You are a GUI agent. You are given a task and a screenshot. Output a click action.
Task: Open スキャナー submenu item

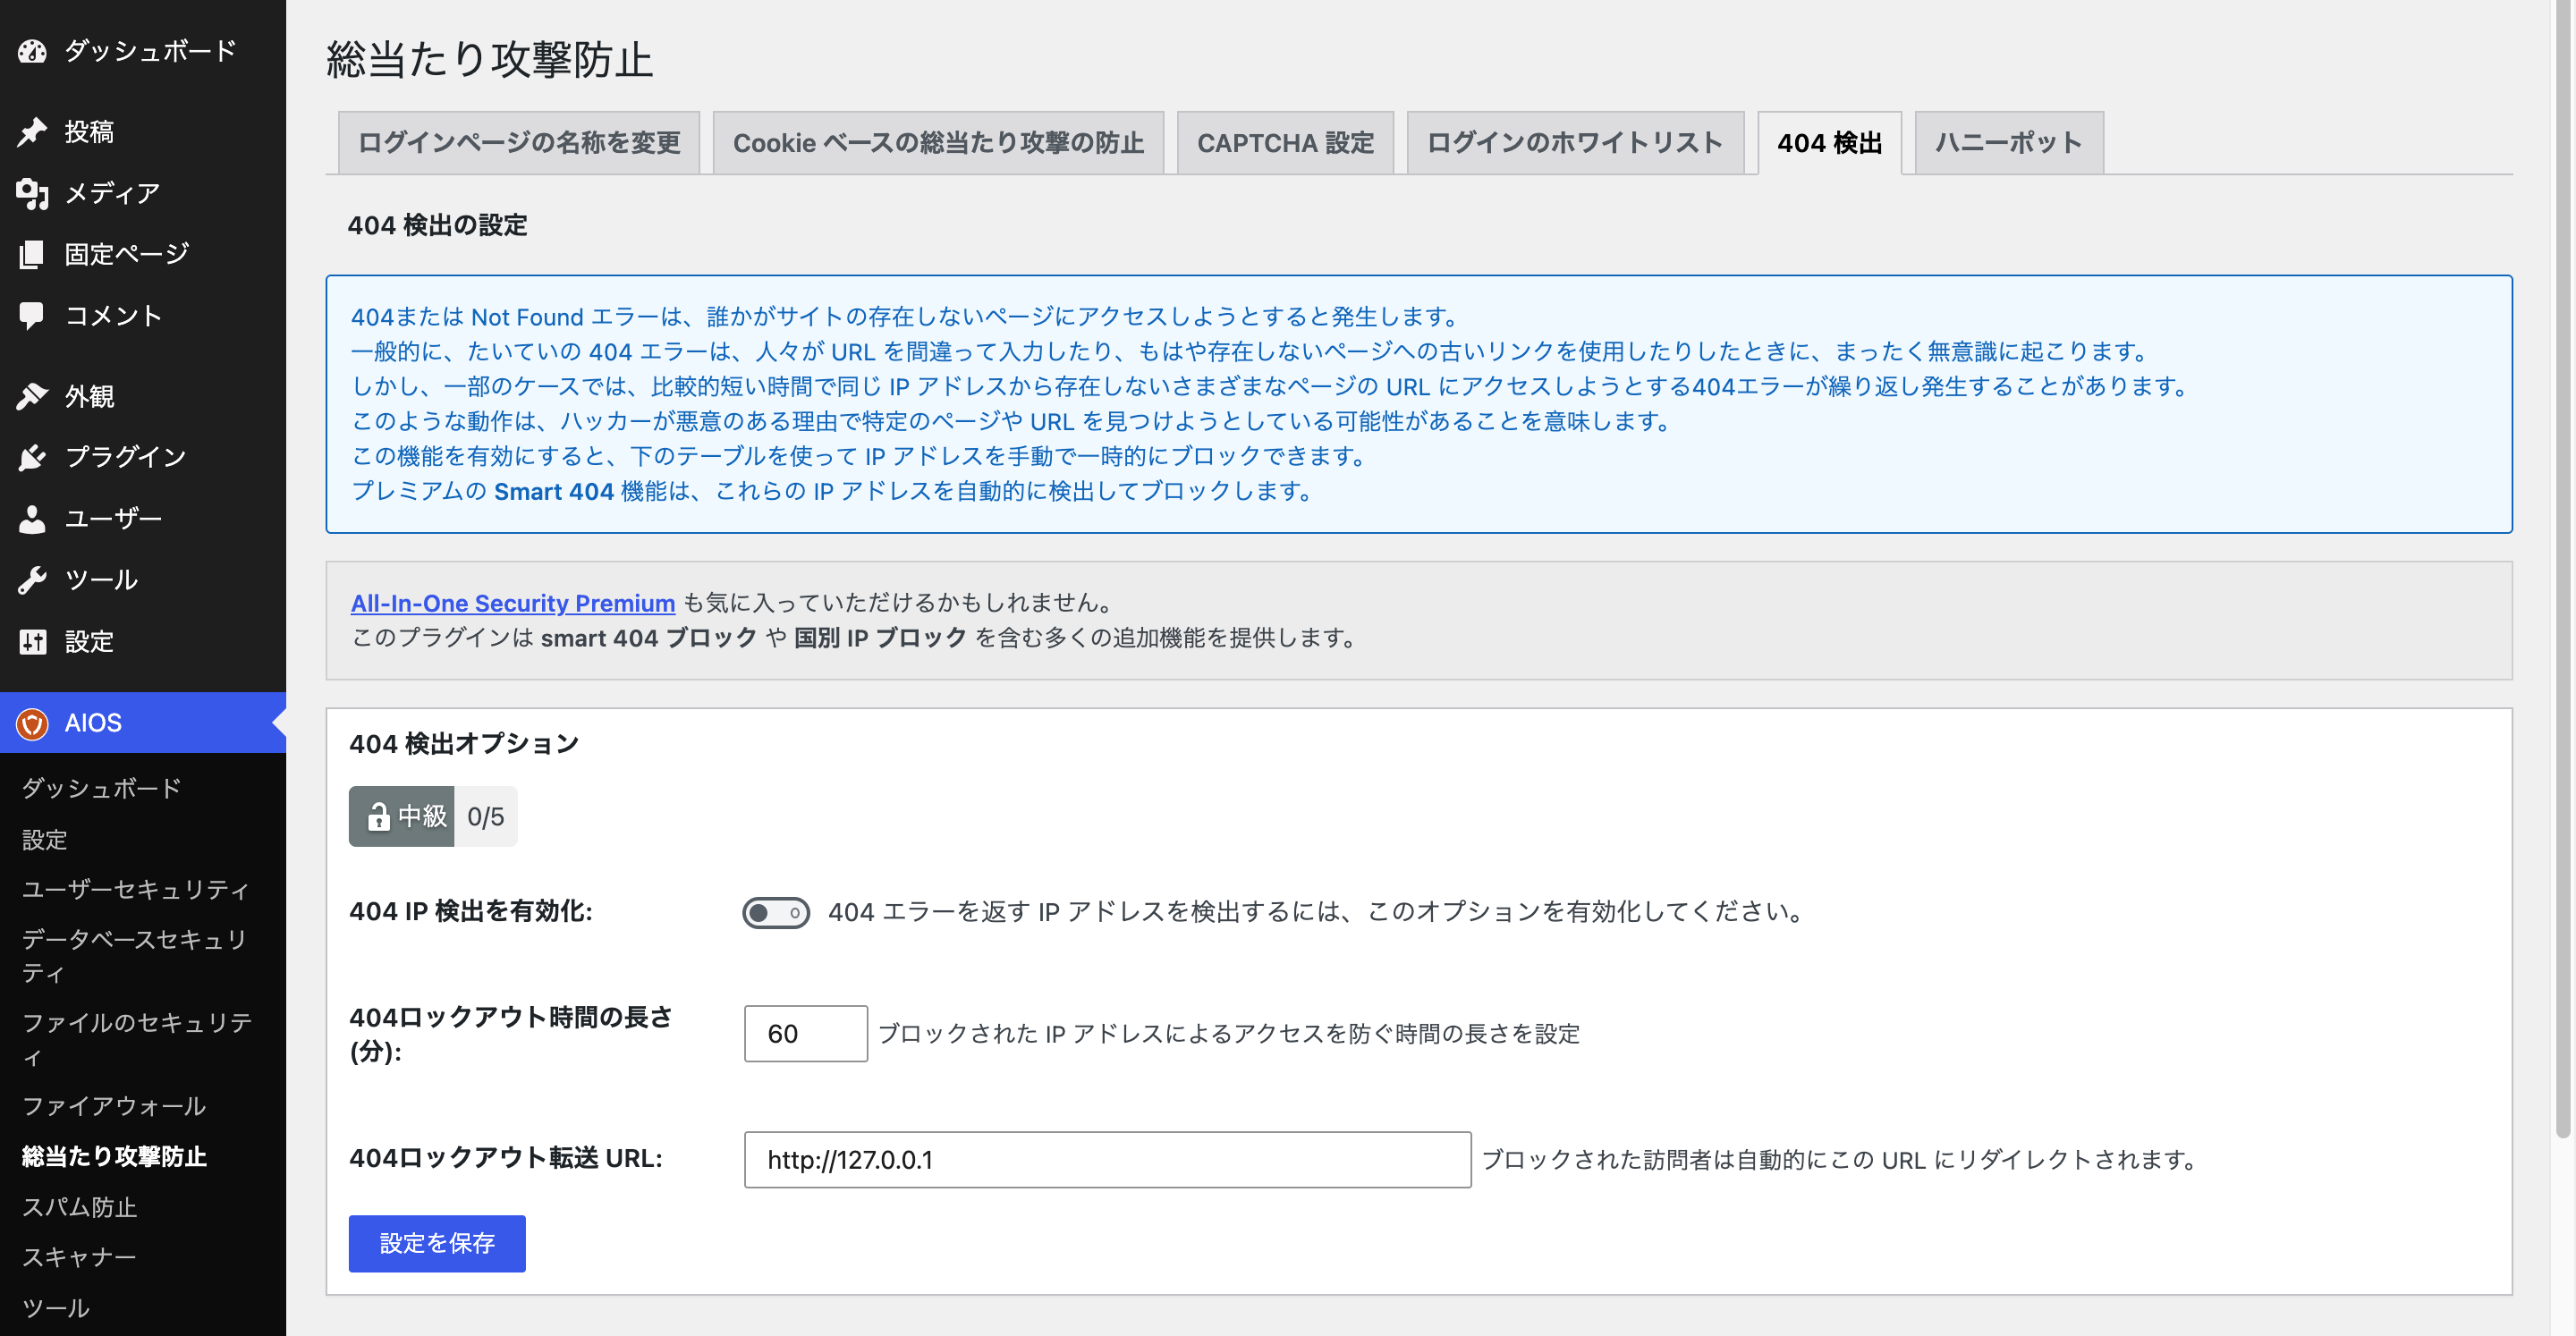(79, 1257)
